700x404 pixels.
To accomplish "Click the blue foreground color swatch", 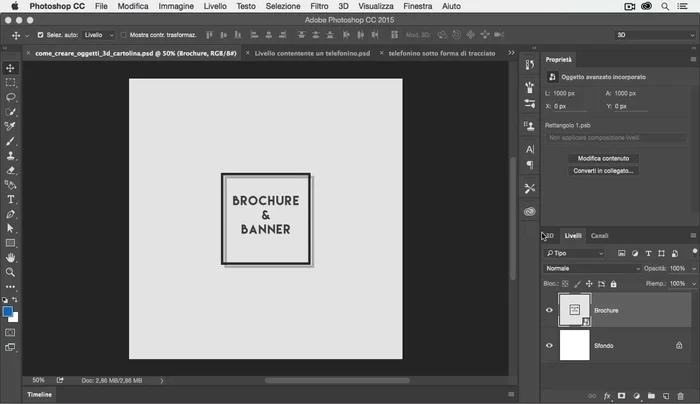I will click(x=8, y=312).
